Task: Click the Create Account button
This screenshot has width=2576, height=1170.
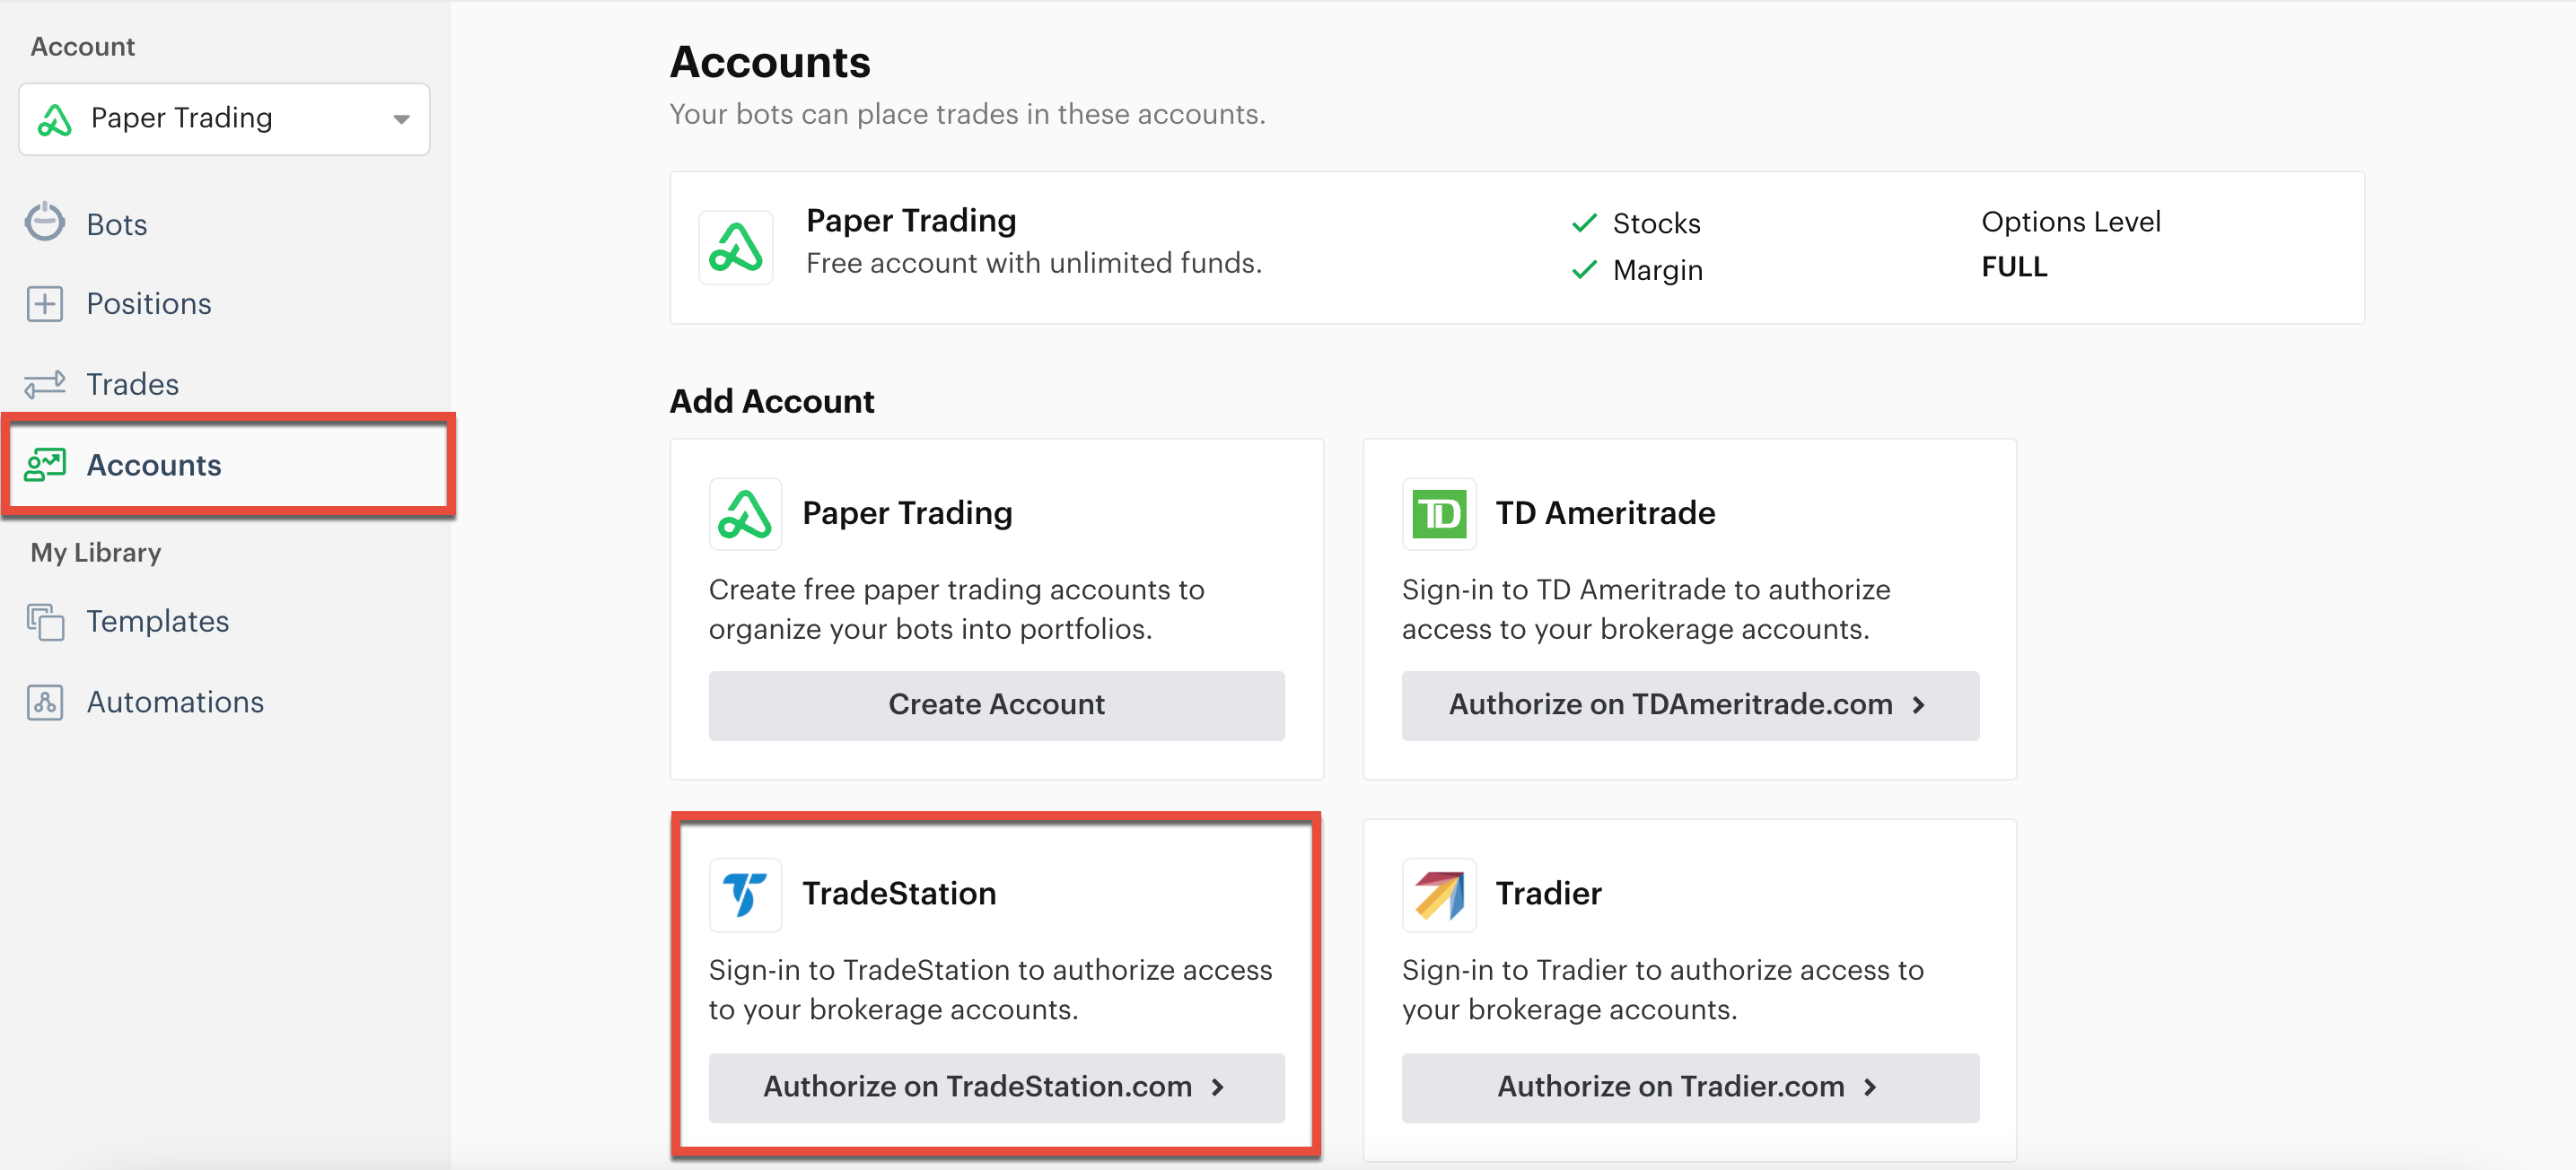Action: pos(996,704)
